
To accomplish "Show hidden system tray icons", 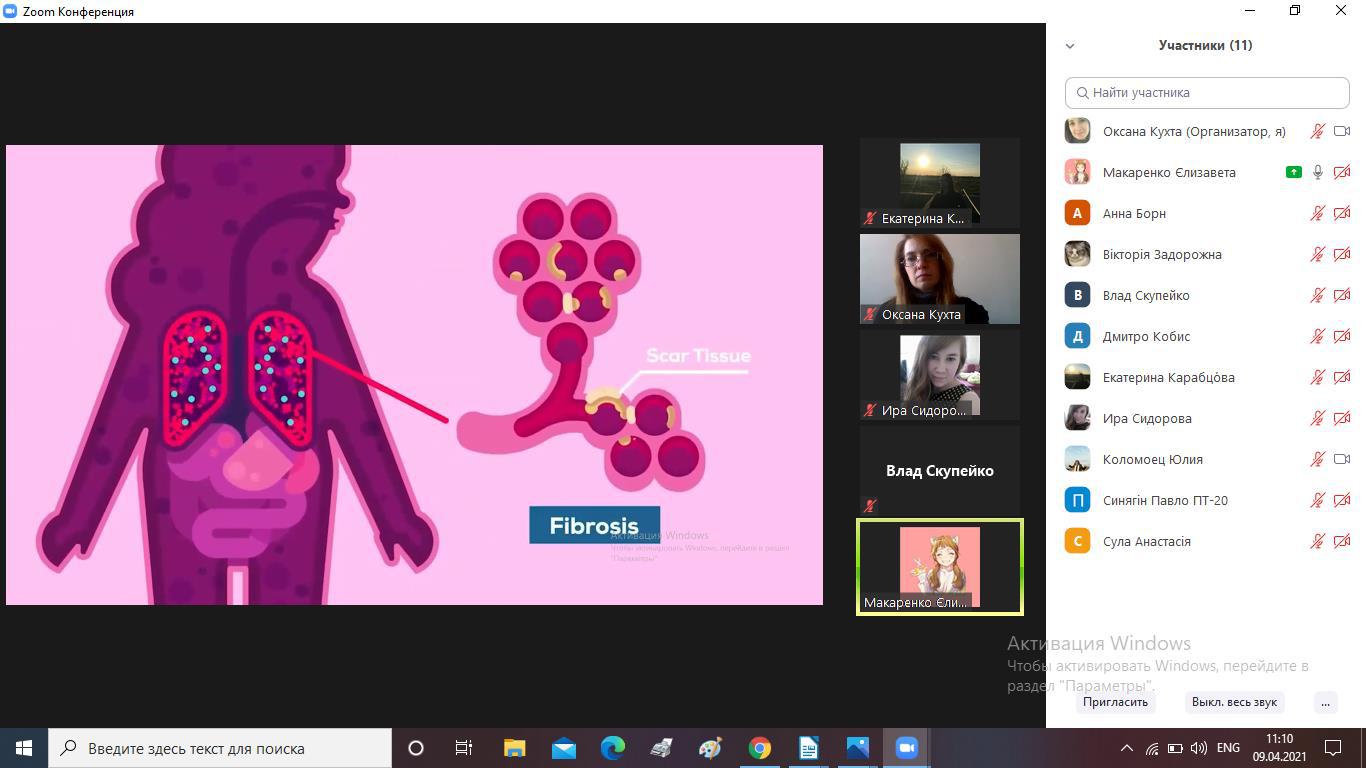I will [1126, 748].
